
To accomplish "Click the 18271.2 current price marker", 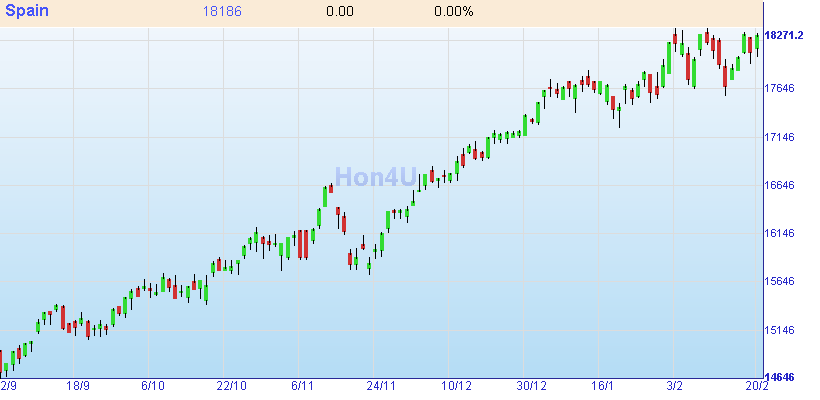I will (x=784, y=35).
